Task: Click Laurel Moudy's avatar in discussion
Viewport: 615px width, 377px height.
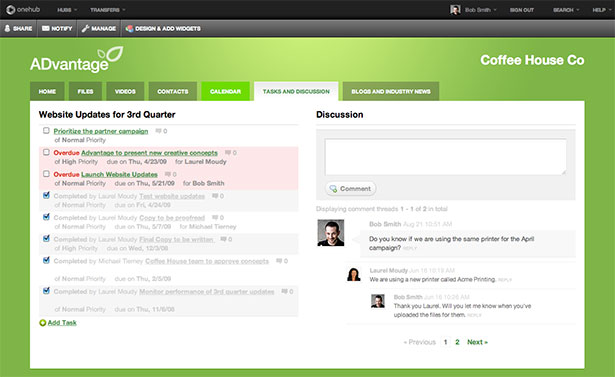Action: (353, 274)
